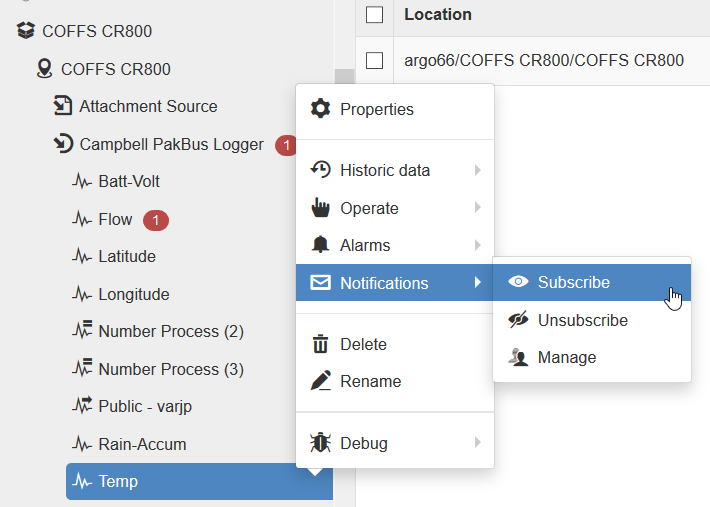The height and width of the screenshot is (507, 710).
Task: Open the Notifications menu entry
Action: (395, 282)
